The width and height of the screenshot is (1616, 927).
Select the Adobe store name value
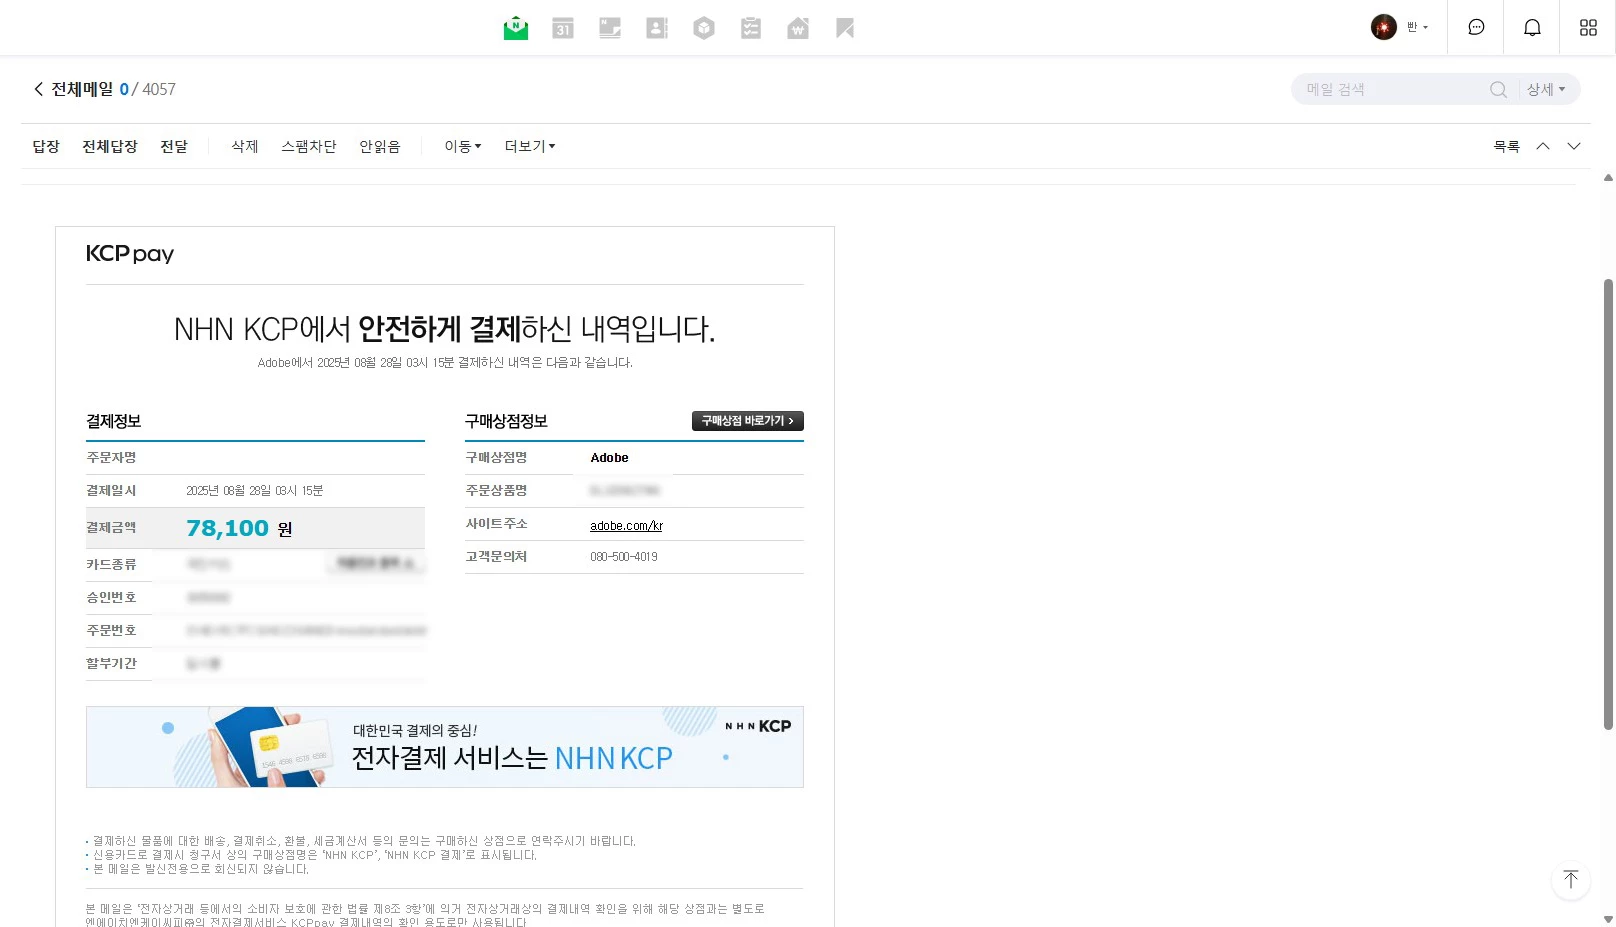609,458
